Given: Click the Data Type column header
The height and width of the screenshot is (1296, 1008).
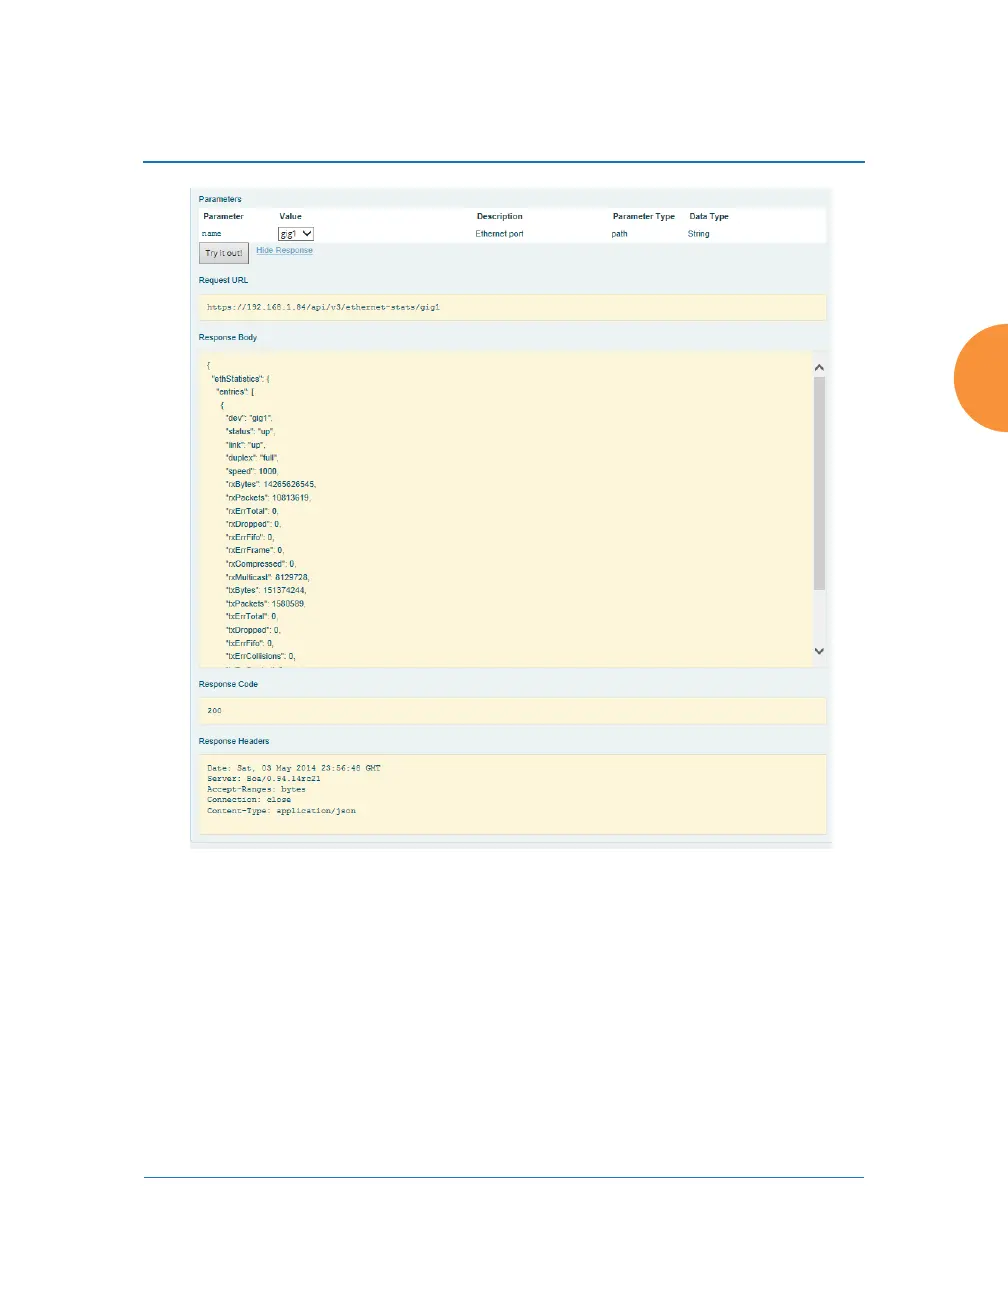Looking at the screenshot, I should click(709, 217).
